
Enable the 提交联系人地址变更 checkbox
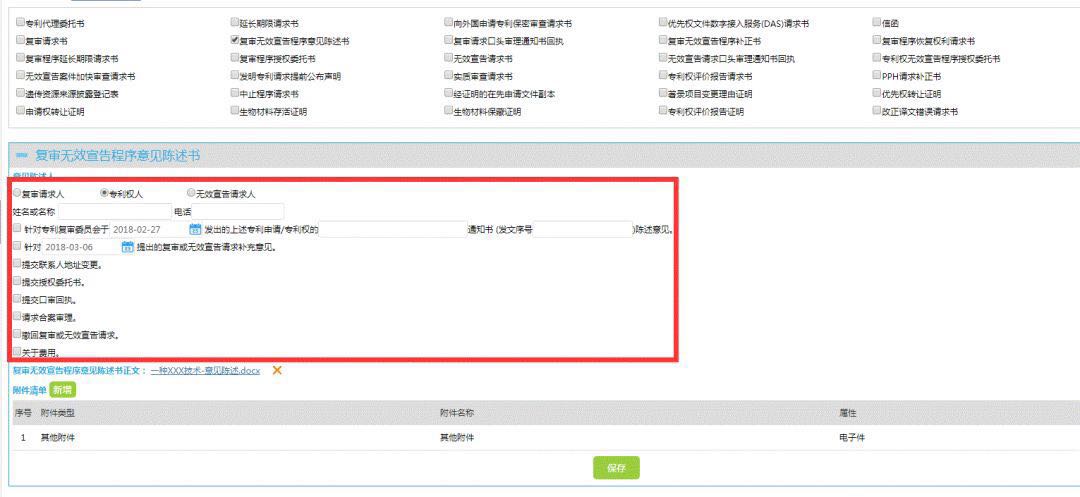tap(17, 264)
